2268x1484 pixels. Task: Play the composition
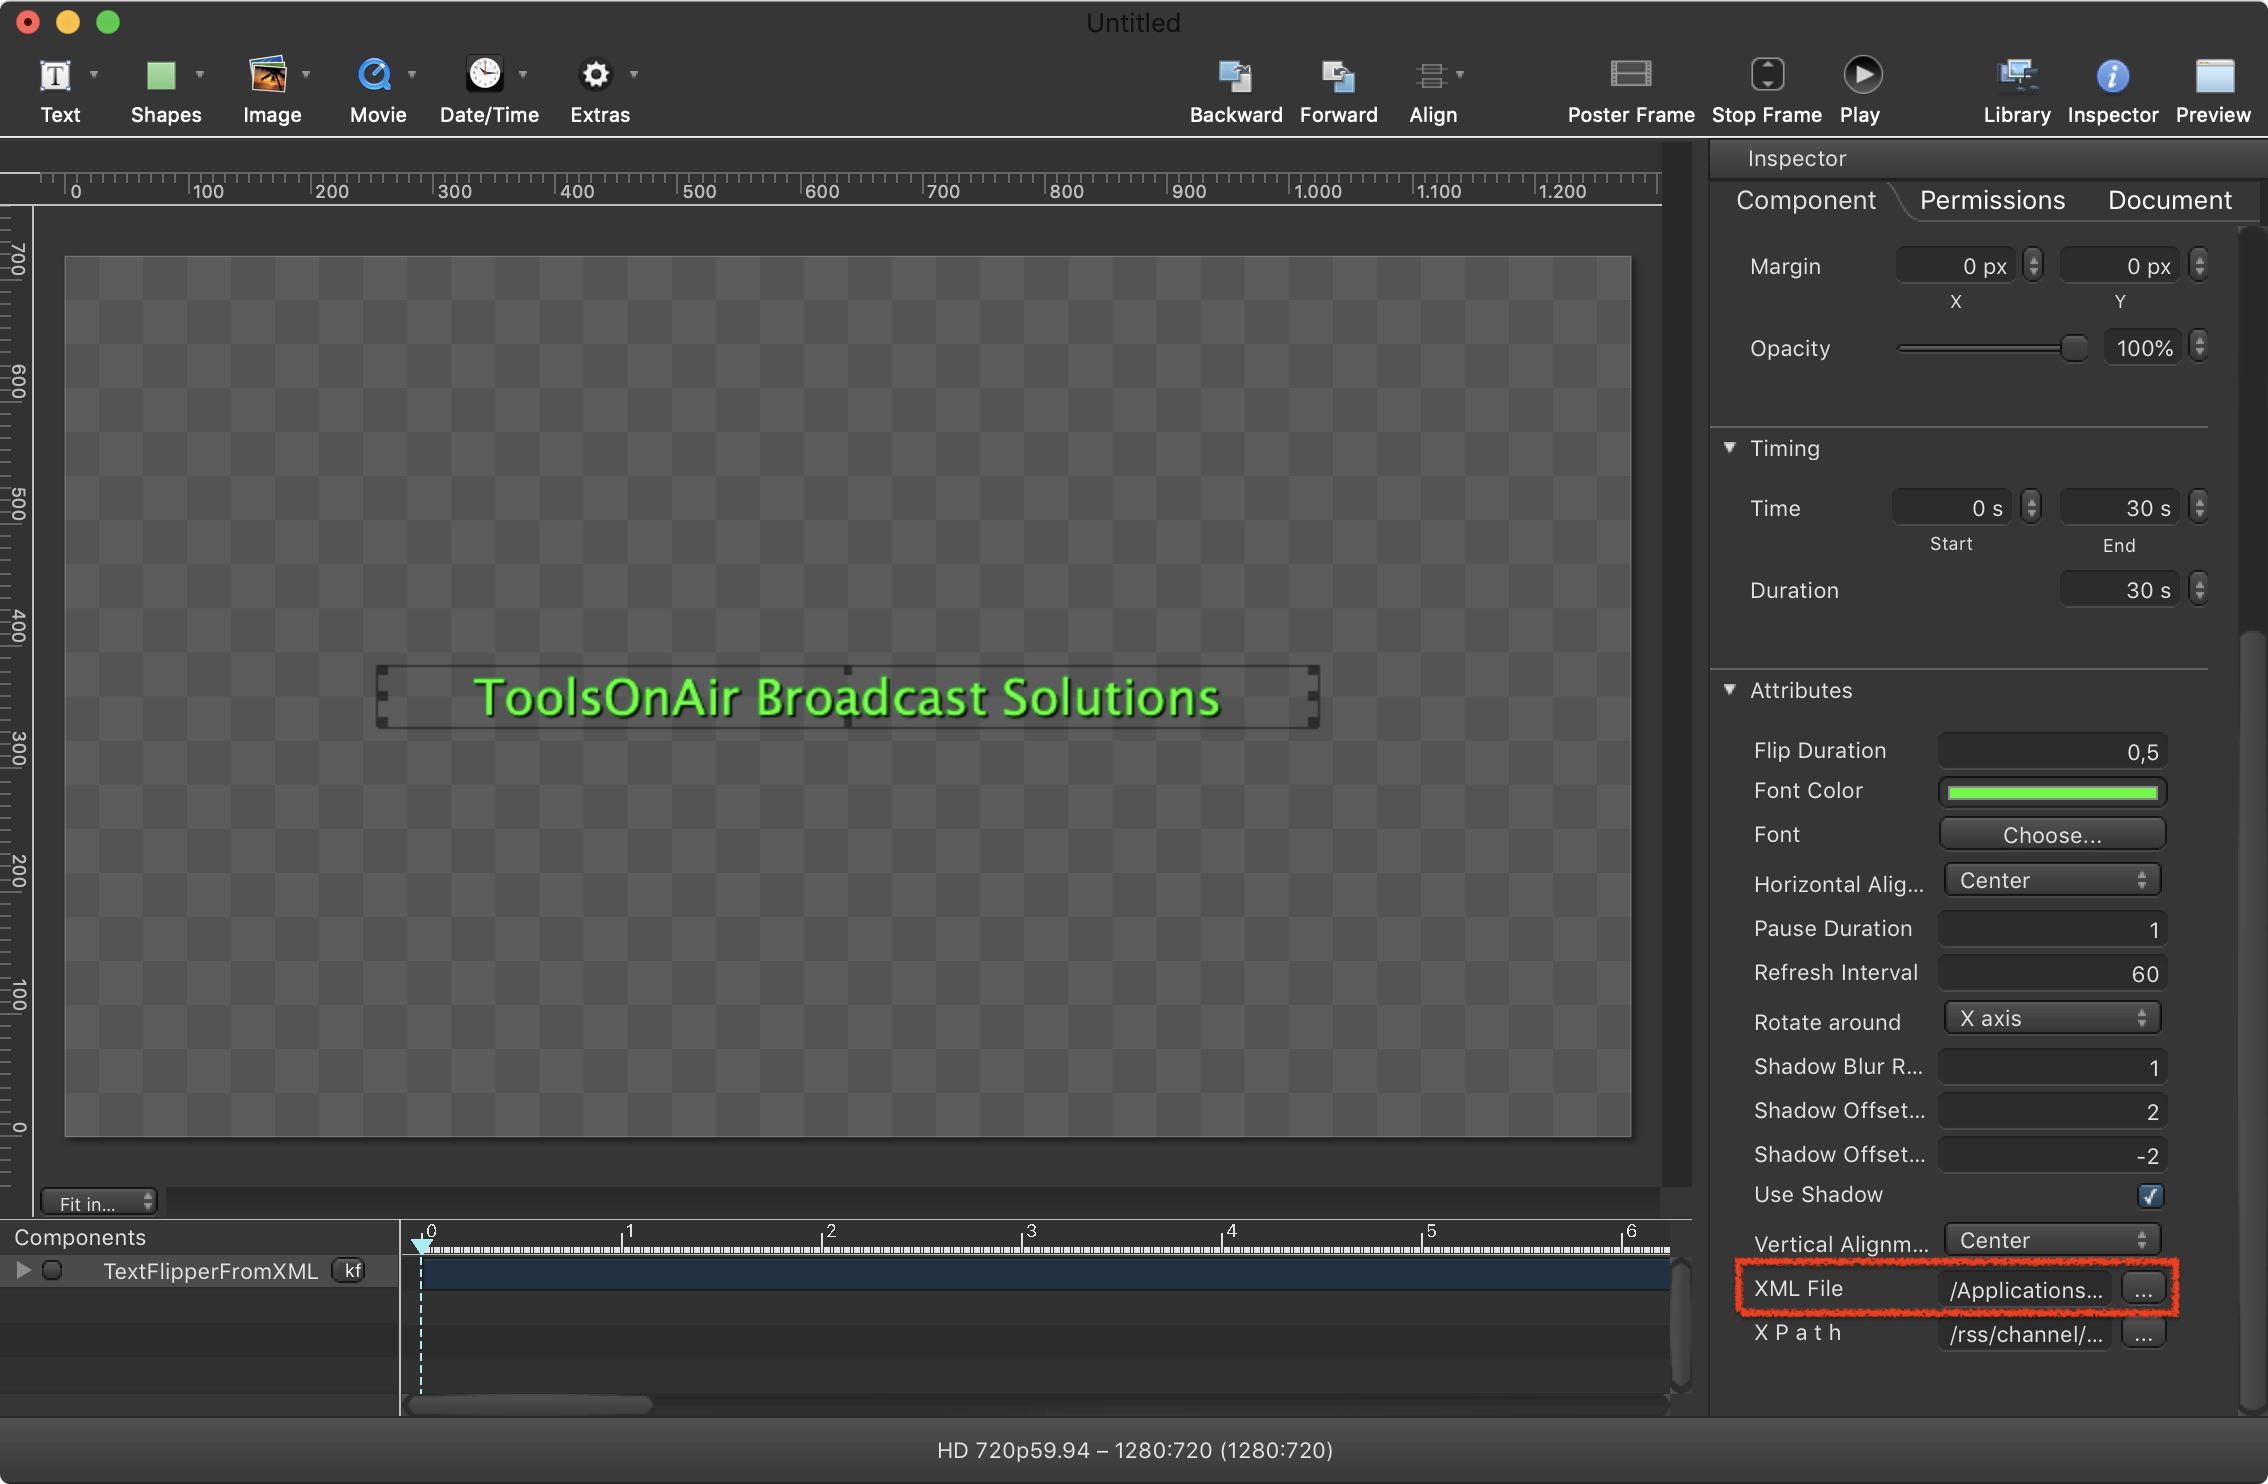1862,74
